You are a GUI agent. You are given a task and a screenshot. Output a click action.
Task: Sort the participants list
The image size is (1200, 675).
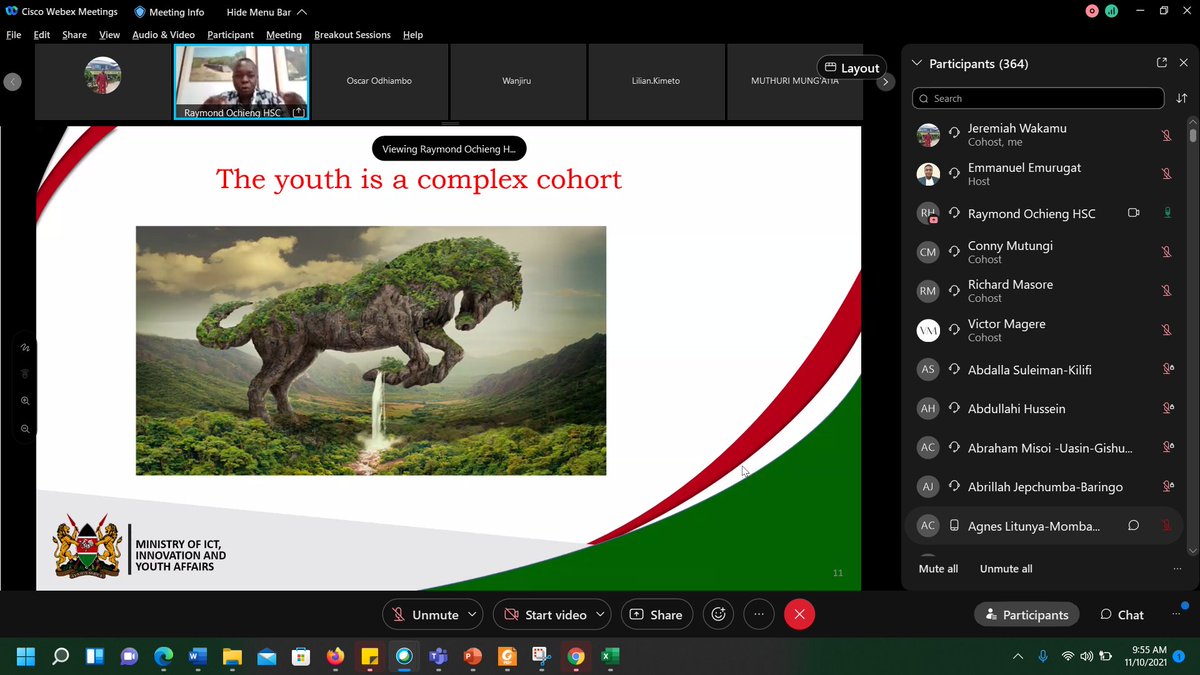click(x=1182, y=98)
